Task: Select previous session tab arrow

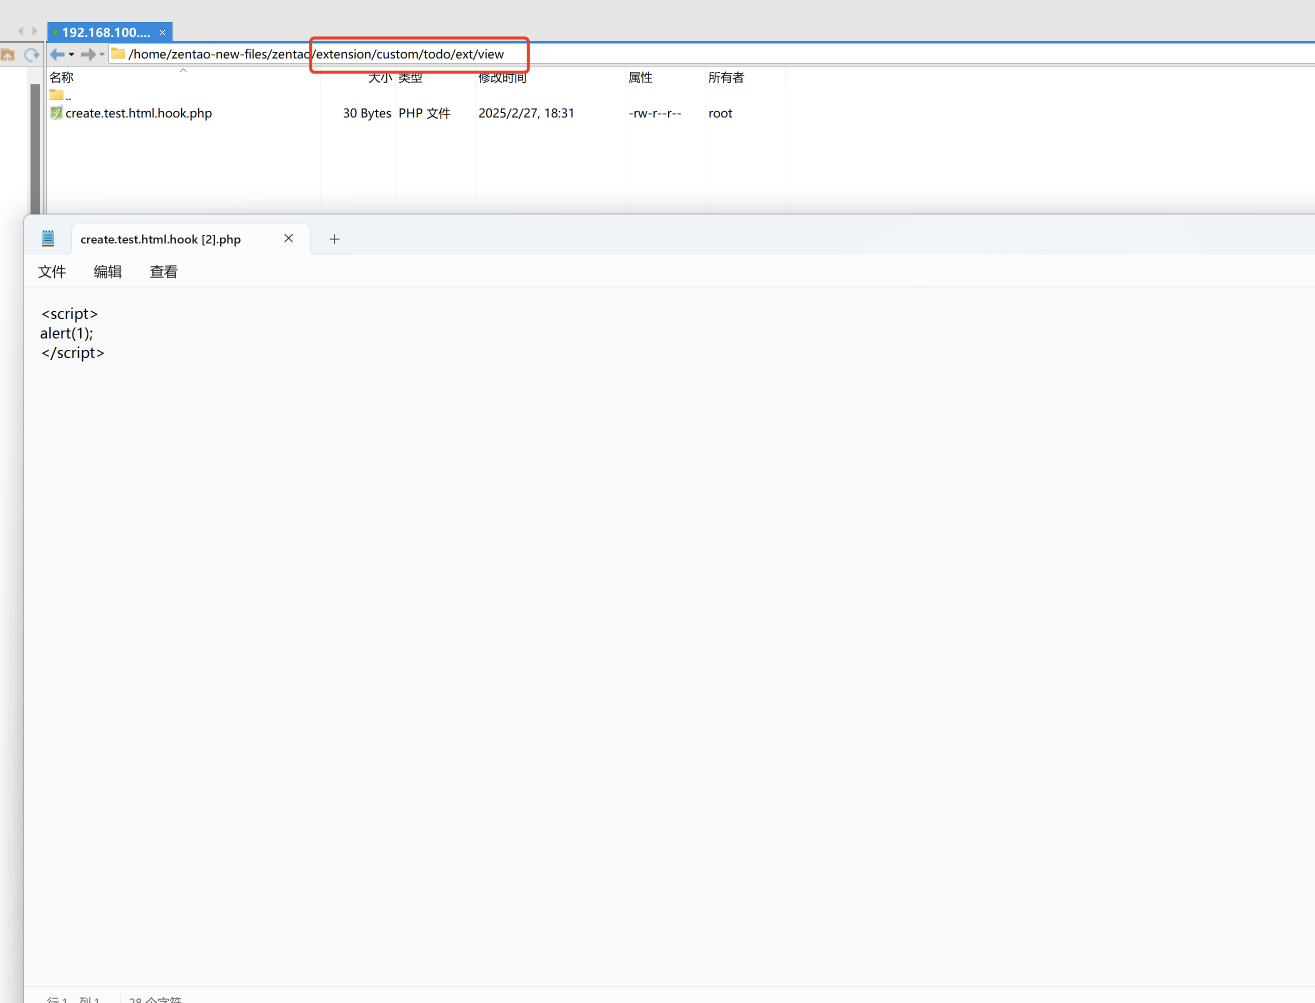Action: (x=21, y=31)
